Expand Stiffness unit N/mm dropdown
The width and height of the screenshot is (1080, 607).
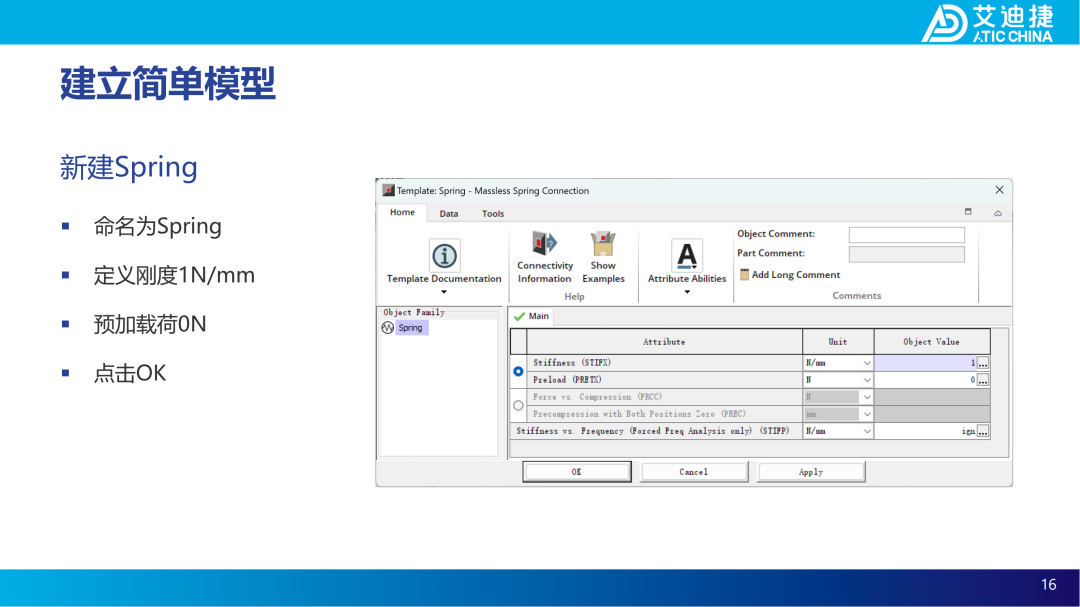coord(866,363)
